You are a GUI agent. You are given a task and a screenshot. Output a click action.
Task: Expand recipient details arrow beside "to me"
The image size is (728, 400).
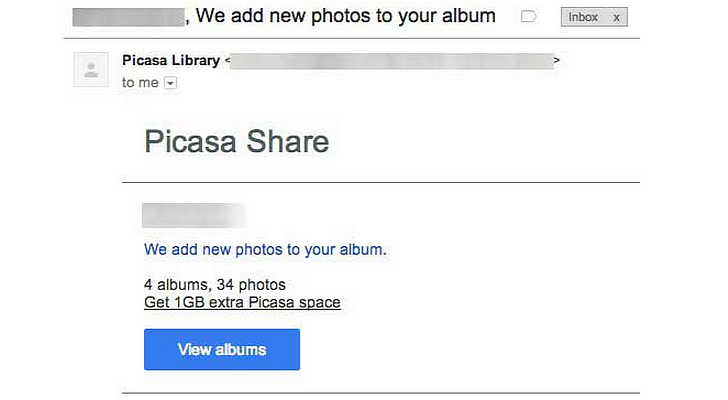(170, 83)
